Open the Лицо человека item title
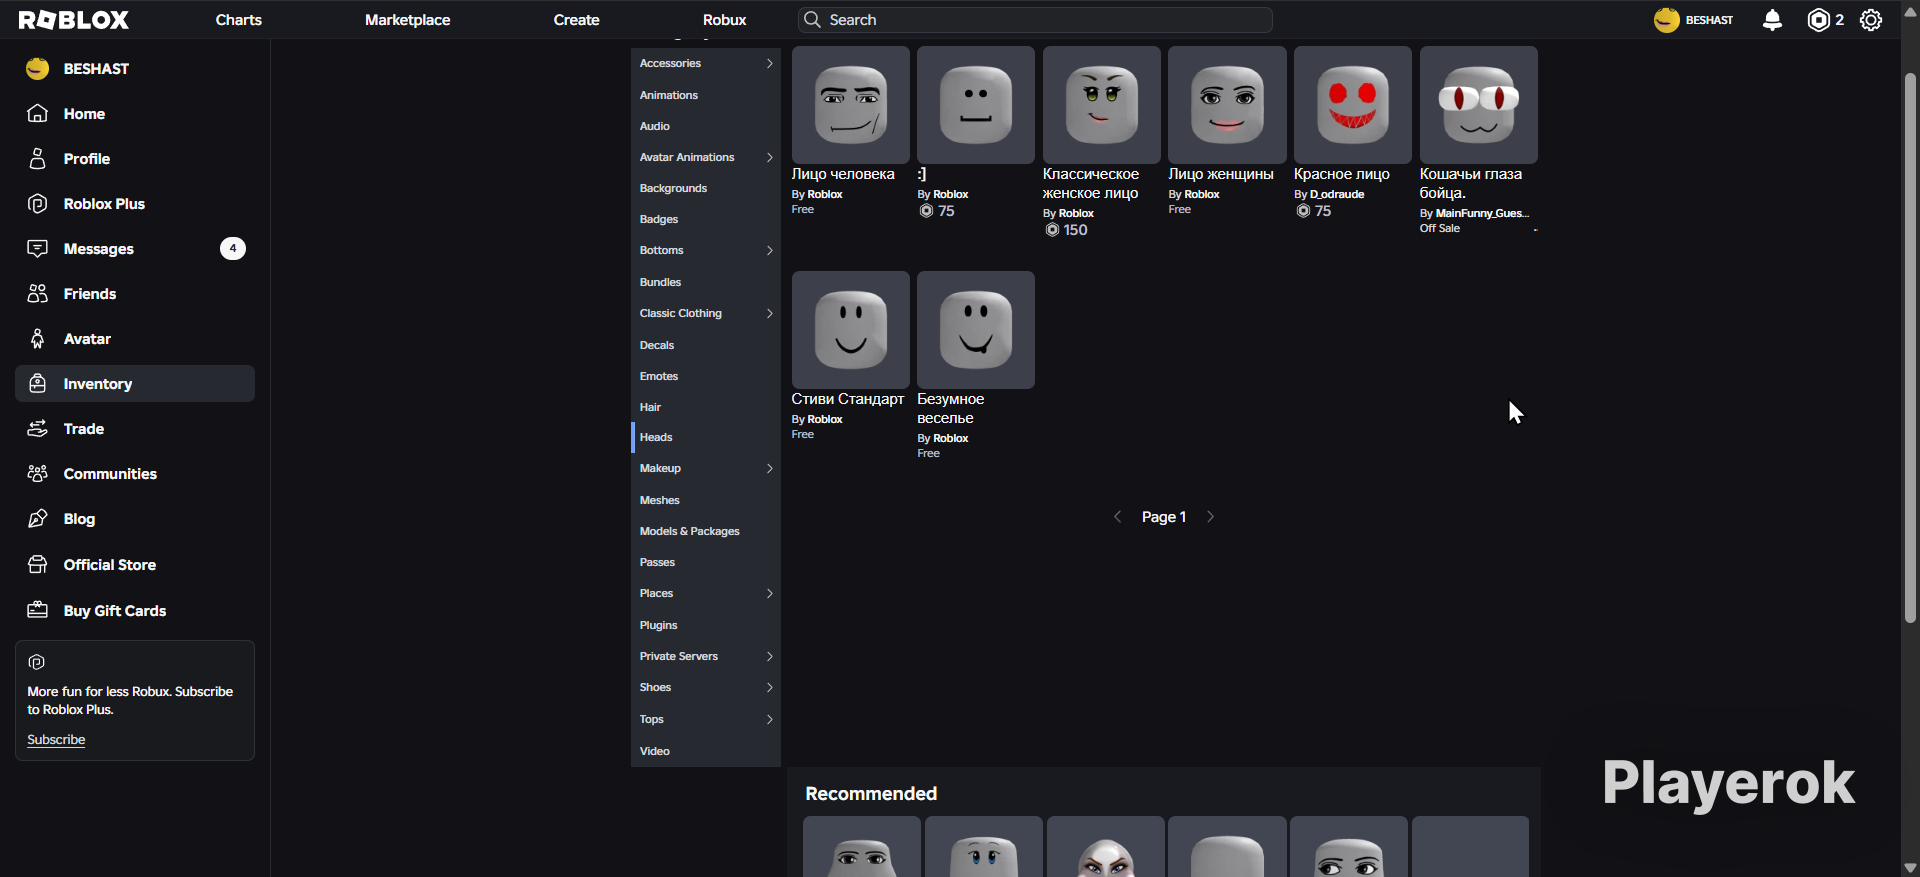1920x877 pixels. pyautogui.click(x=843, y=174)
